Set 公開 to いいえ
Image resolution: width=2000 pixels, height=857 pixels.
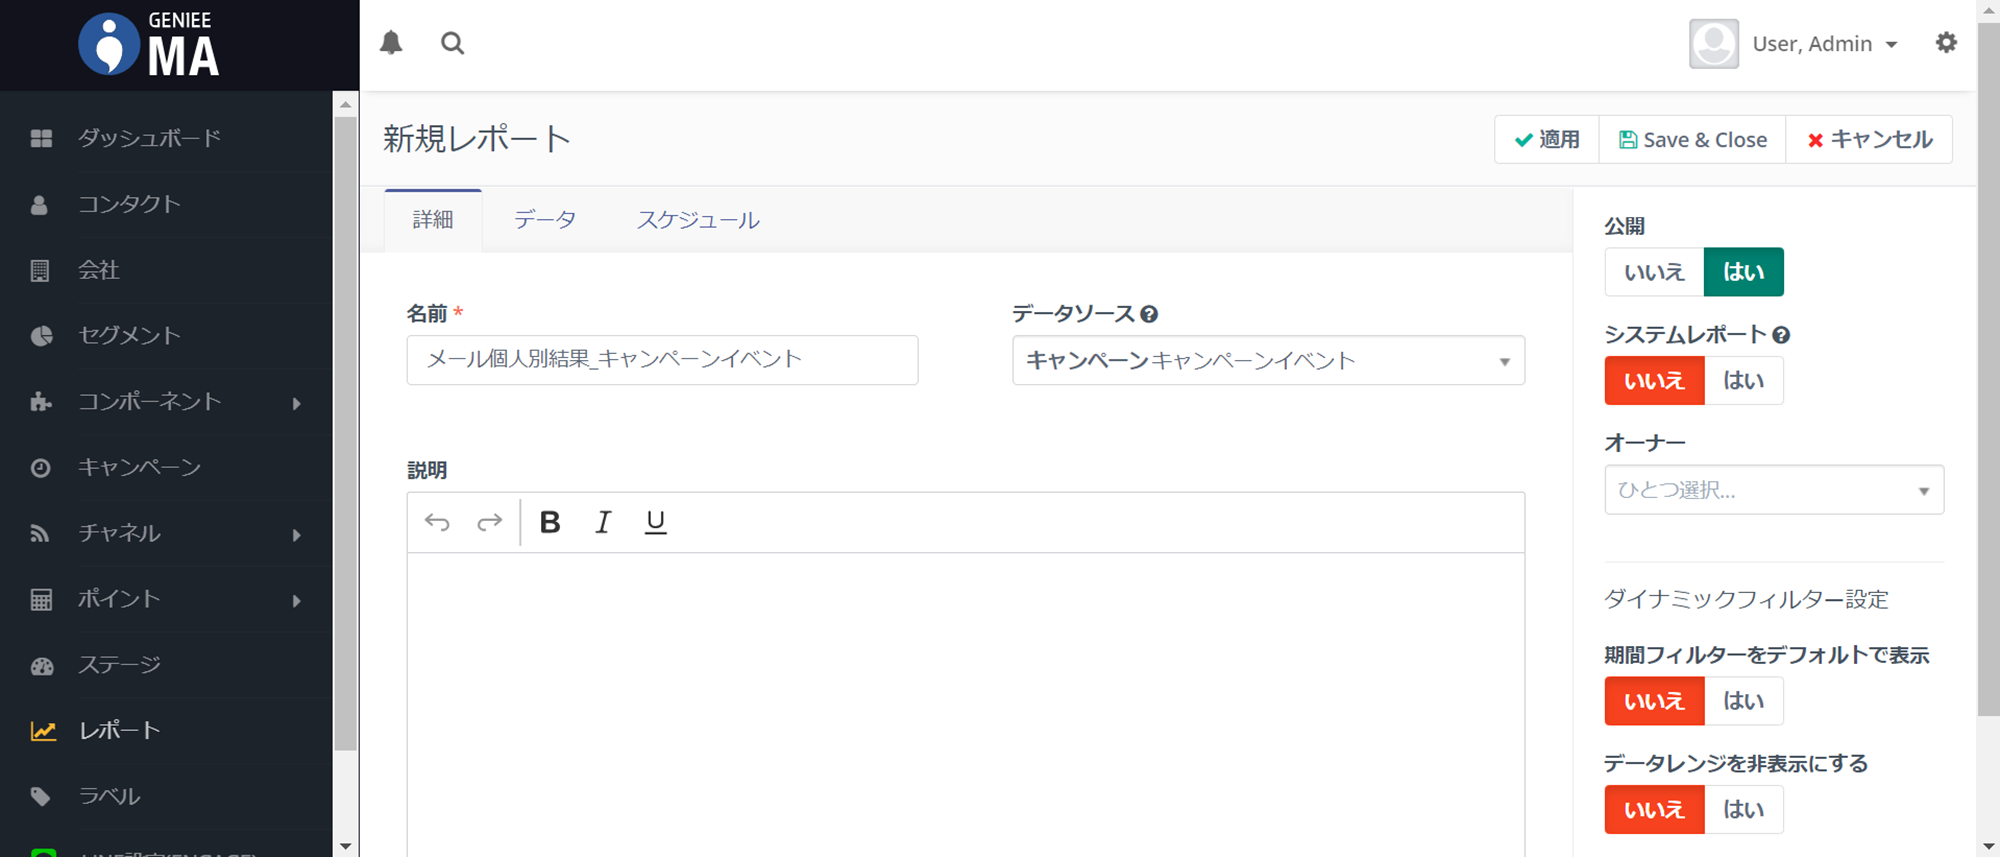coord(1654,272)
